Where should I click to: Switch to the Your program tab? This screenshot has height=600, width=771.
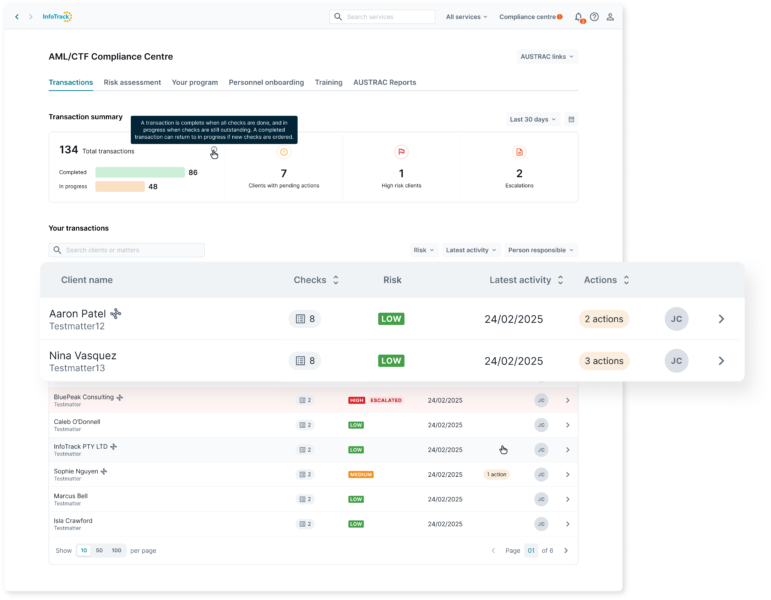coord(195,82)
